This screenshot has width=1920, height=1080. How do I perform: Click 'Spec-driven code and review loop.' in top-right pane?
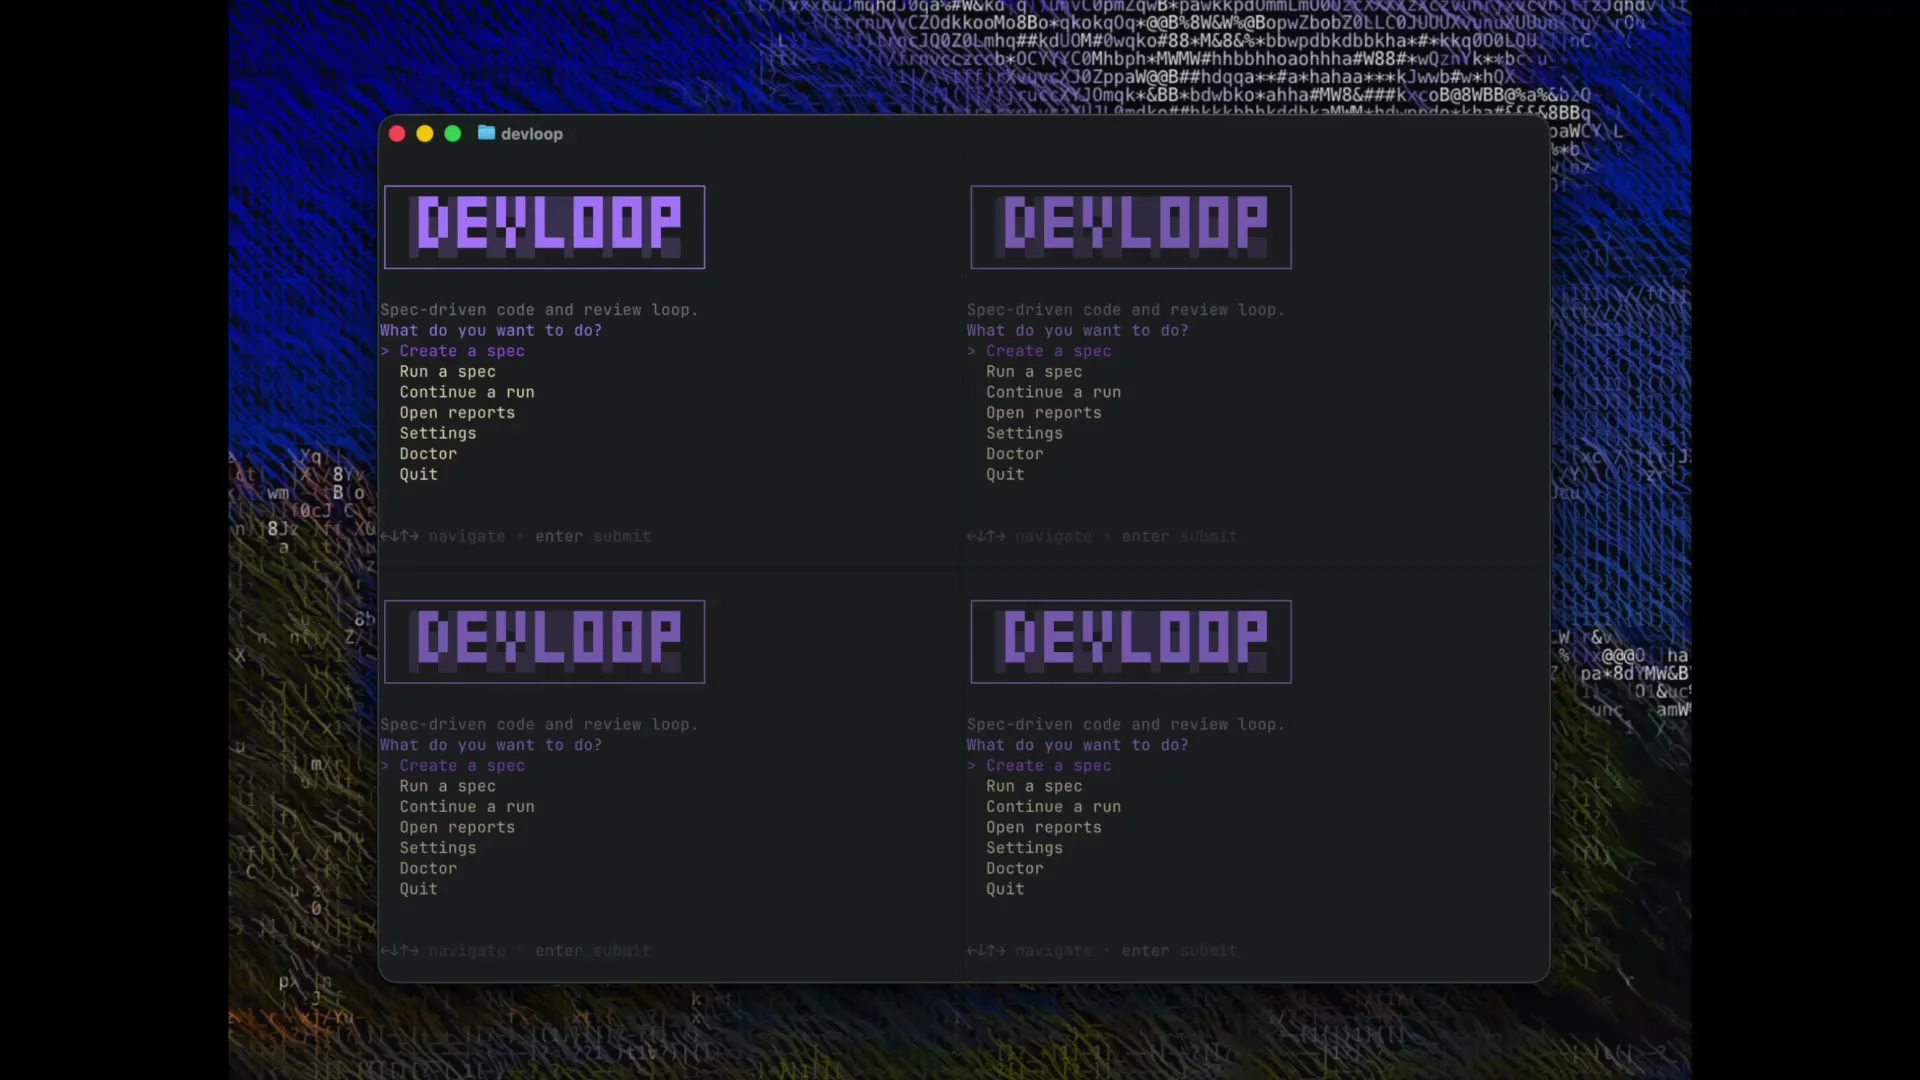click(x=1126, y=310)
